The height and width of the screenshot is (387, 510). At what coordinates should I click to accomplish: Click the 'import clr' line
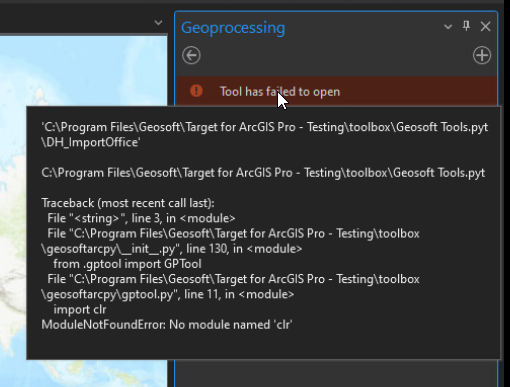pos(80,310)
